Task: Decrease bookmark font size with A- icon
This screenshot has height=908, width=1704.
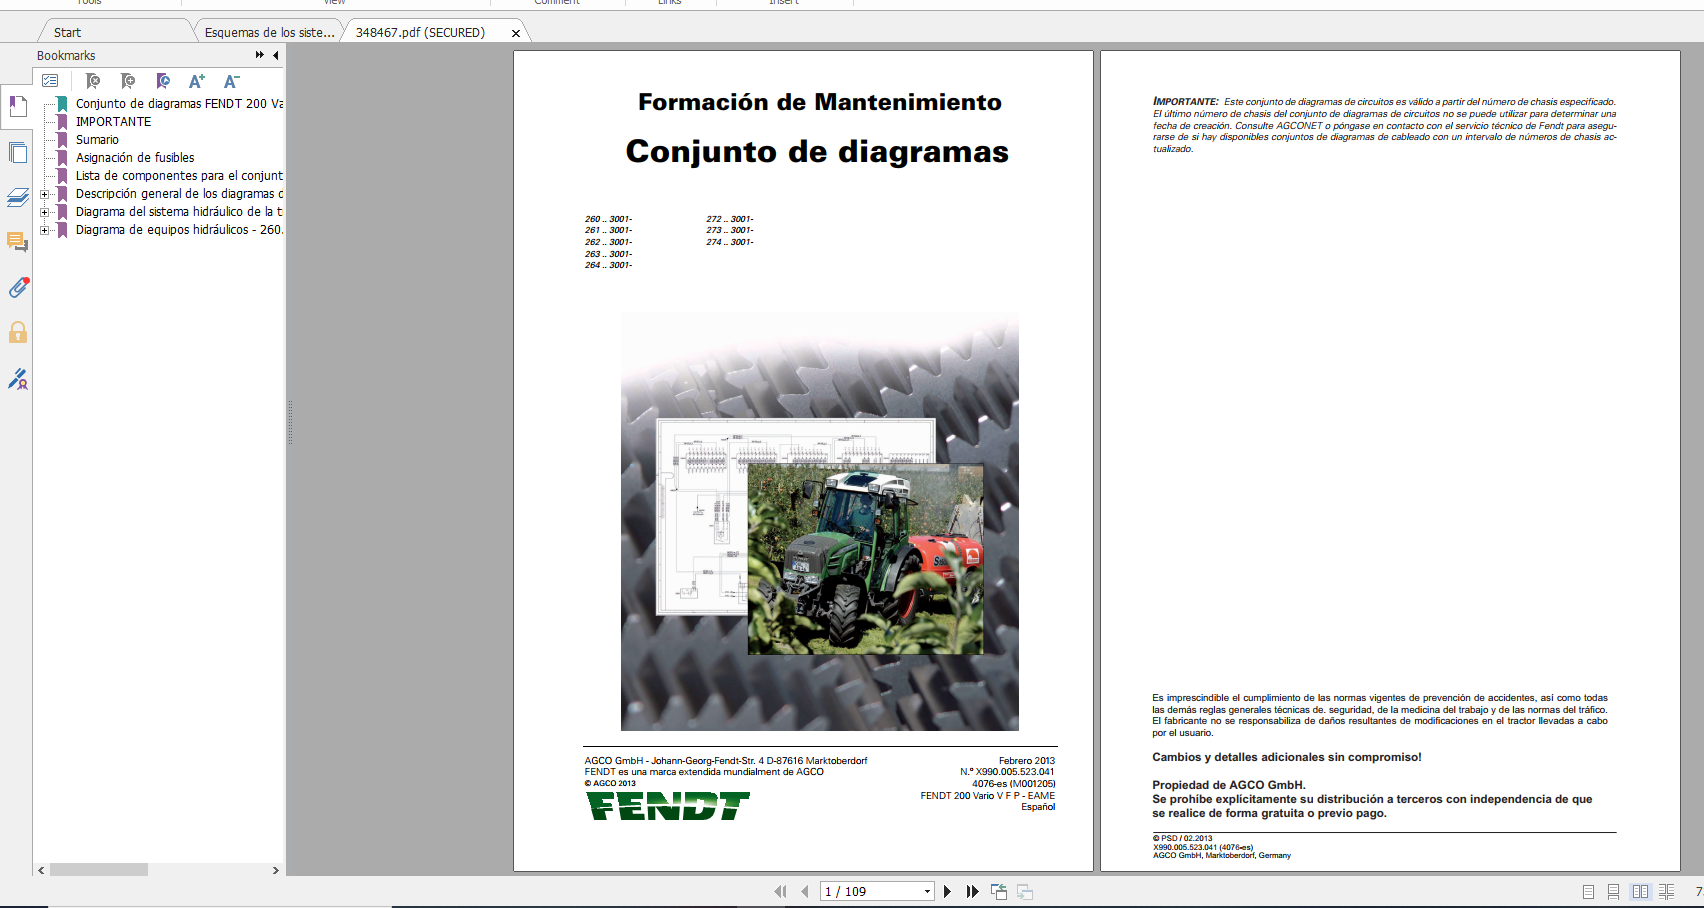Action: 231,81
